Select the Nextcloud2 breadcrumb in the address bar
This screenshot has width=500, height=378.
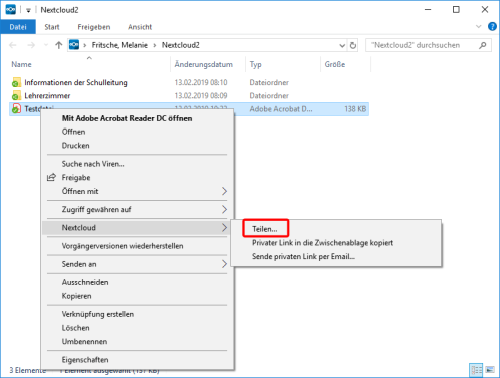pyautogui.click(x=181, y=45)
